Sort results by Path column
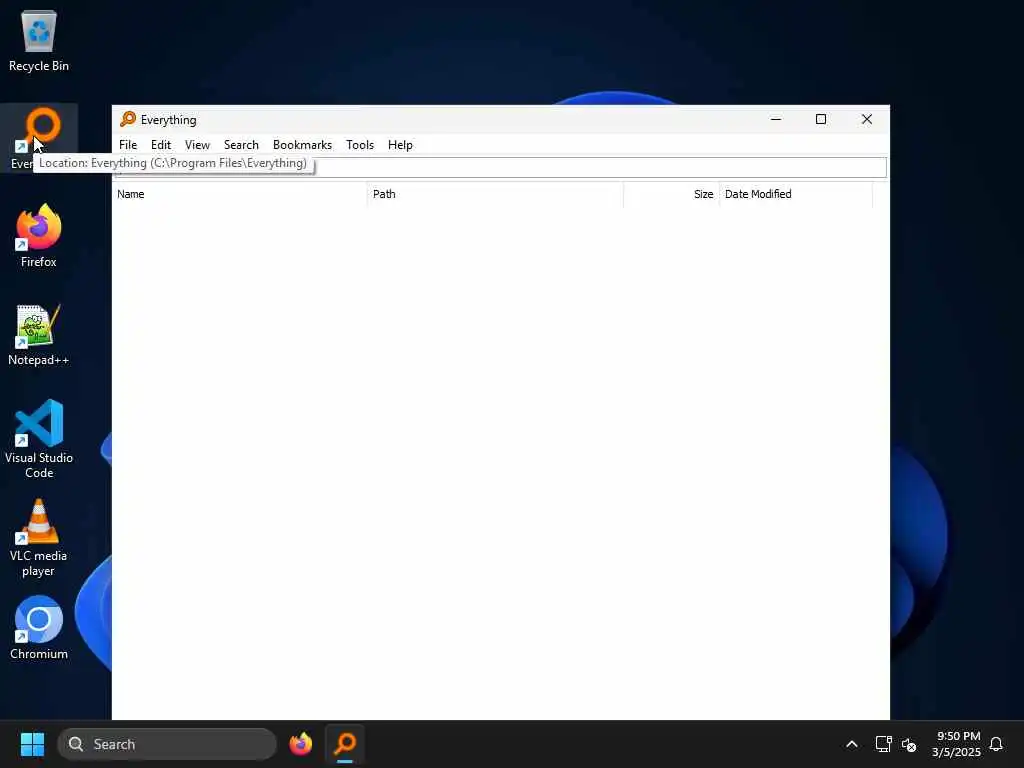1024x768 pixels. click(x=495, y=194)
